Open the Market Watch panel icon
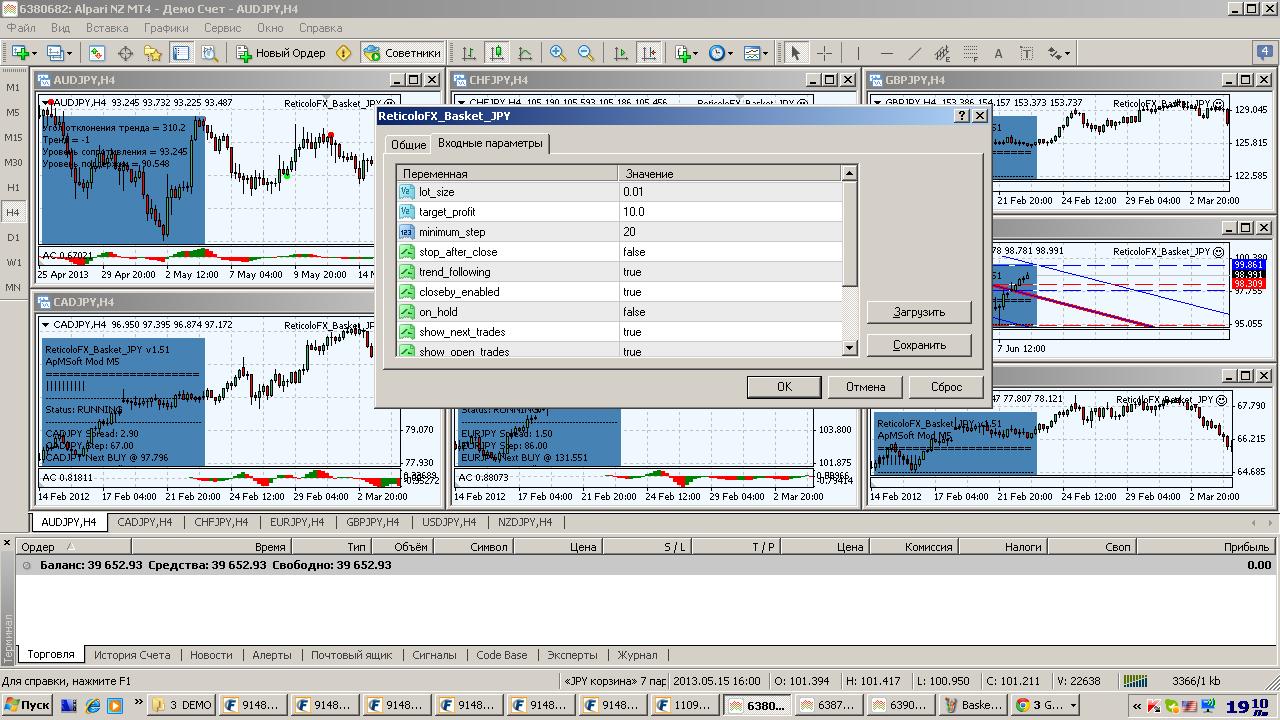The height and width of the screenshot is (720, 1280). [97, 53]
